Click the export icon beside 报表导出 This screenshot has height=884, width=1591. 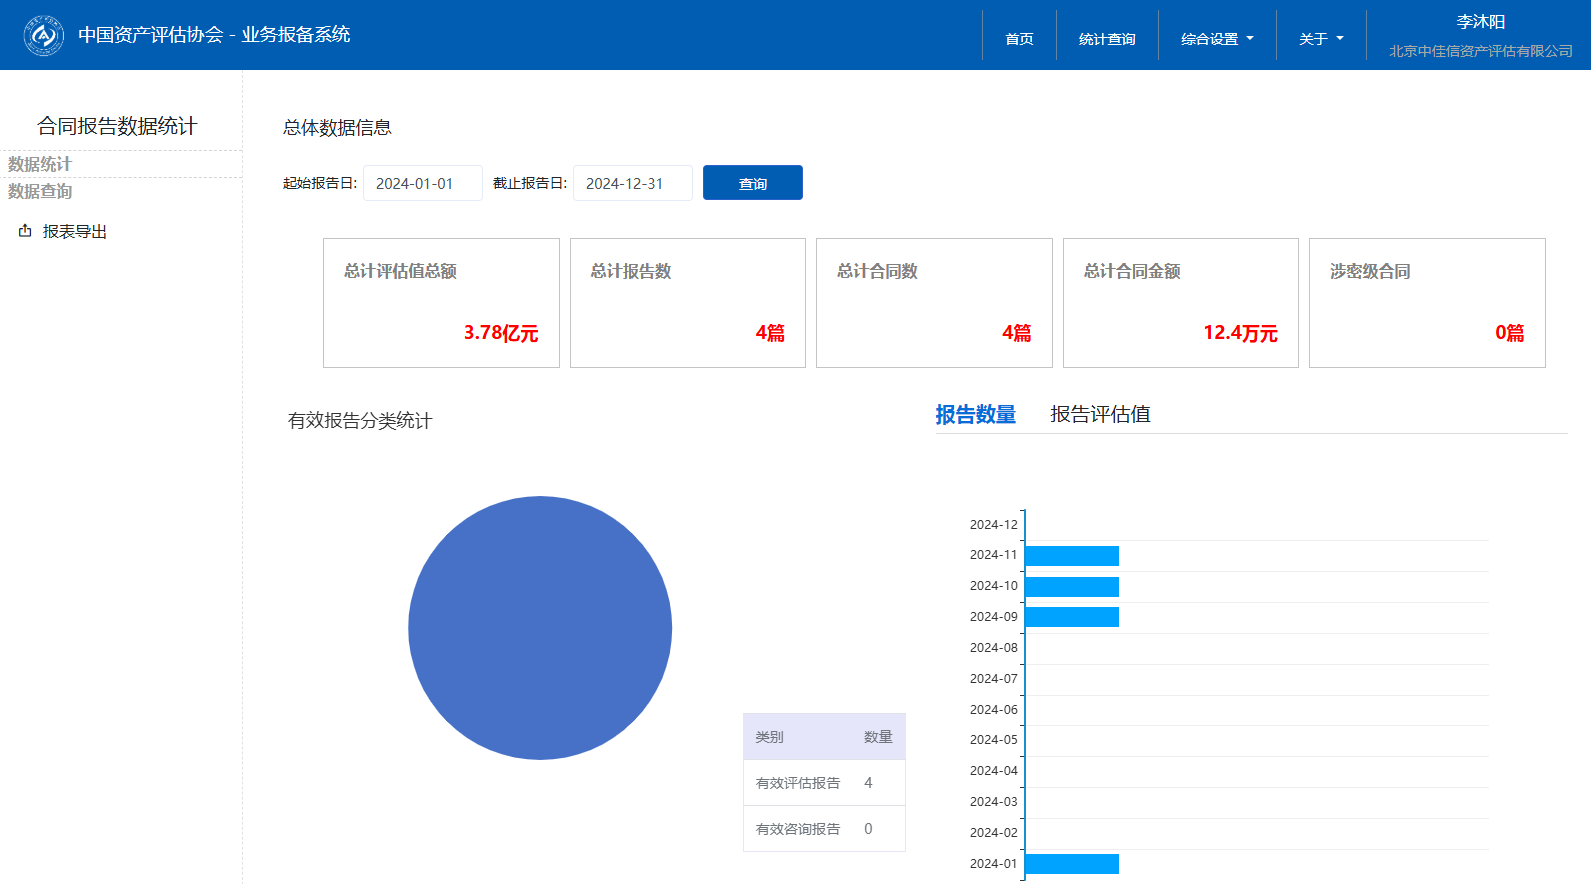click(25, 231)
